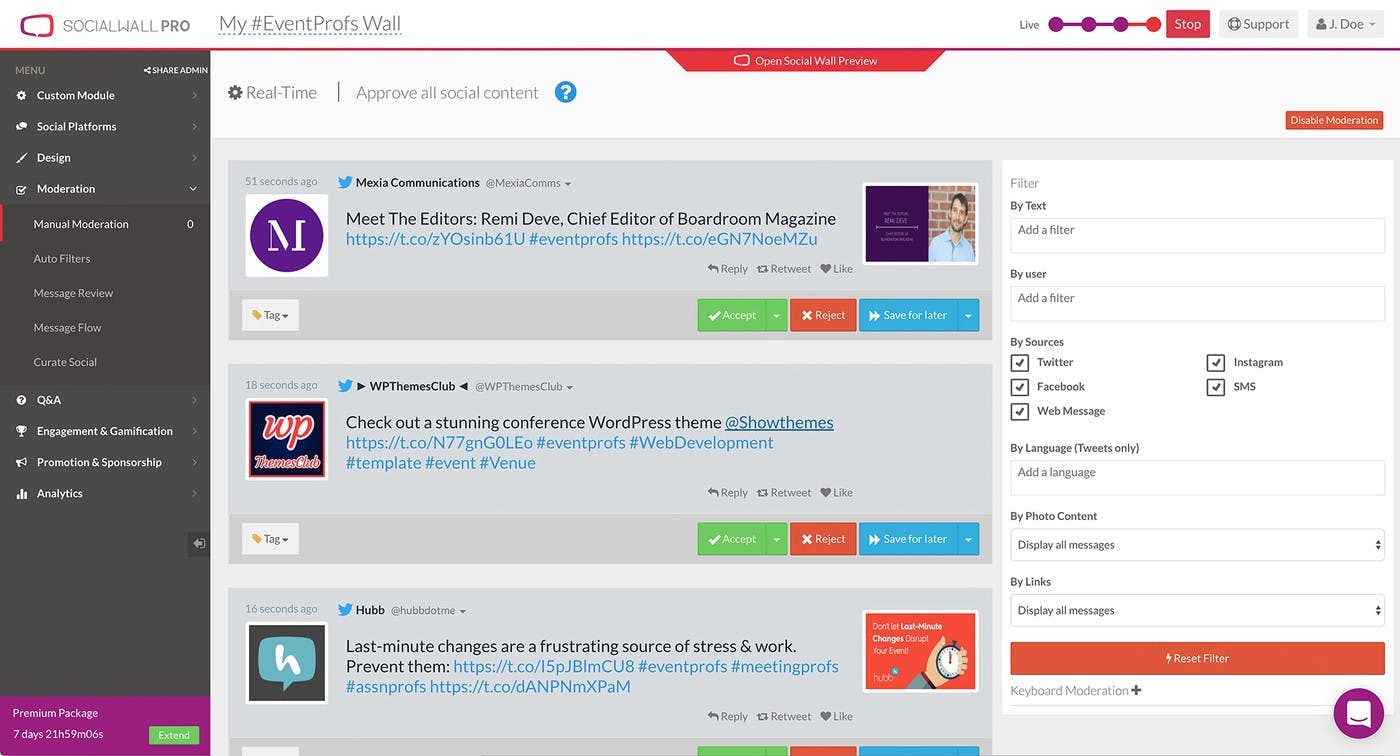Click Twitter bird icon beside Hubb
1400x756 pixels.
click(345, 610)
